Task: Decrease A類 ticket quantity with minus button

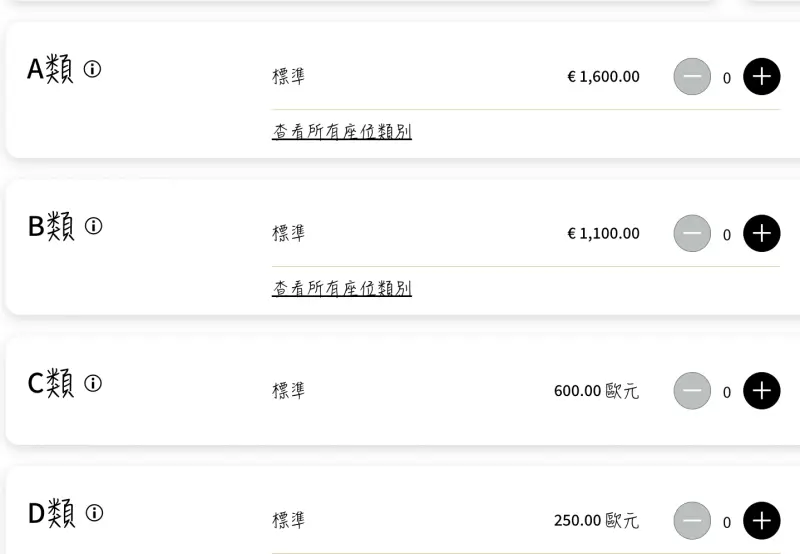Action: (x=692, y=77)
